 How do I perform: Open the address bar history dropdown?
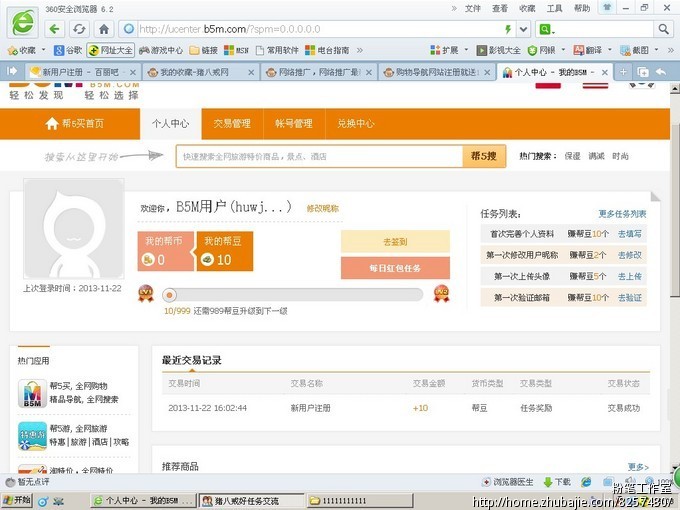pos(524,29)
